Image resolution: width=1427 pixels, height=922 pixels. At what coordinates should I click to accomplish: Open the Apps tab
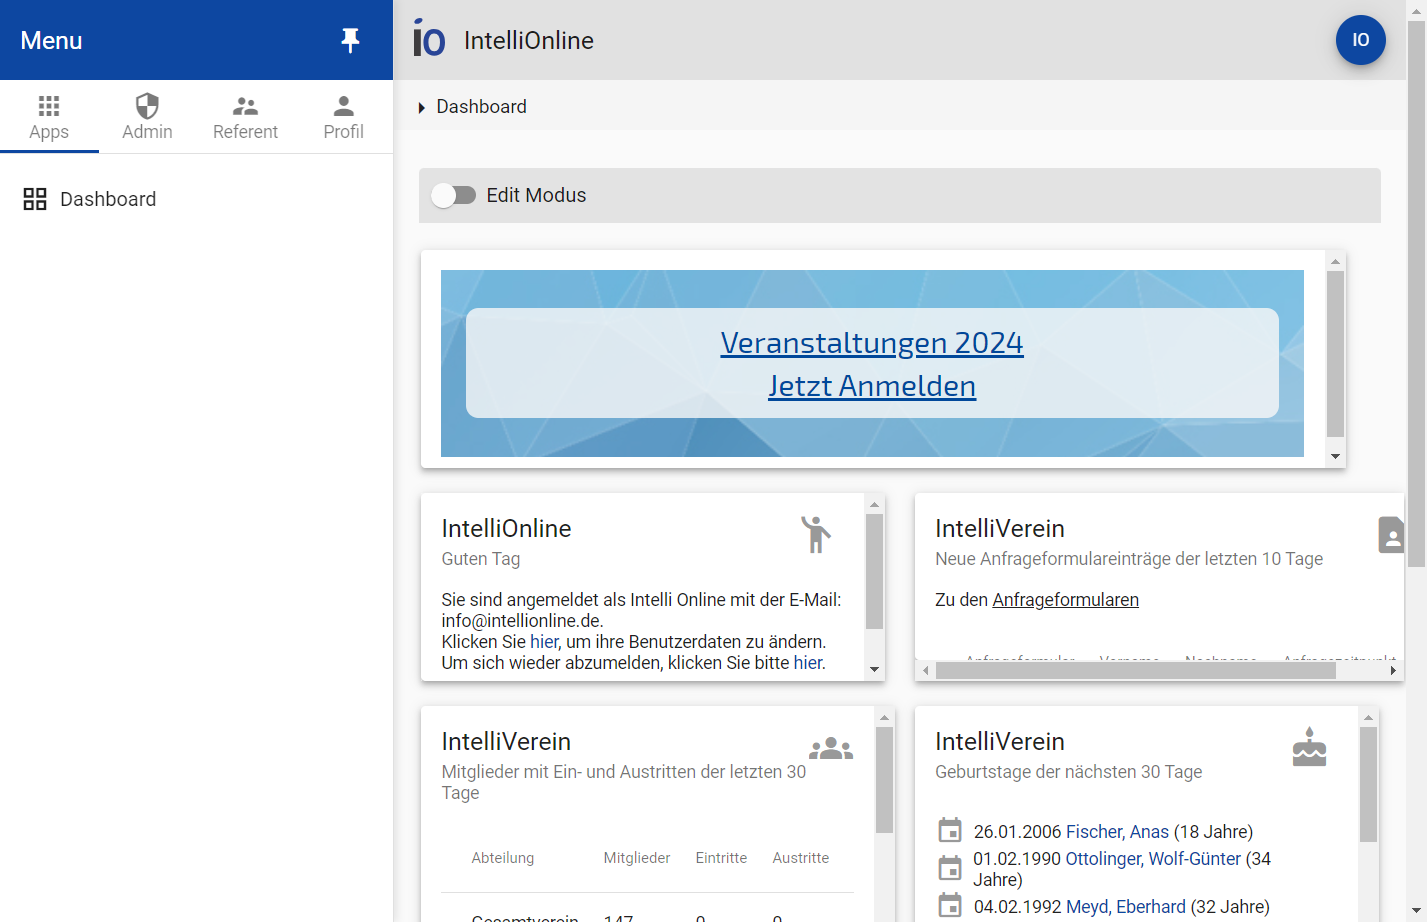(49, 117)
